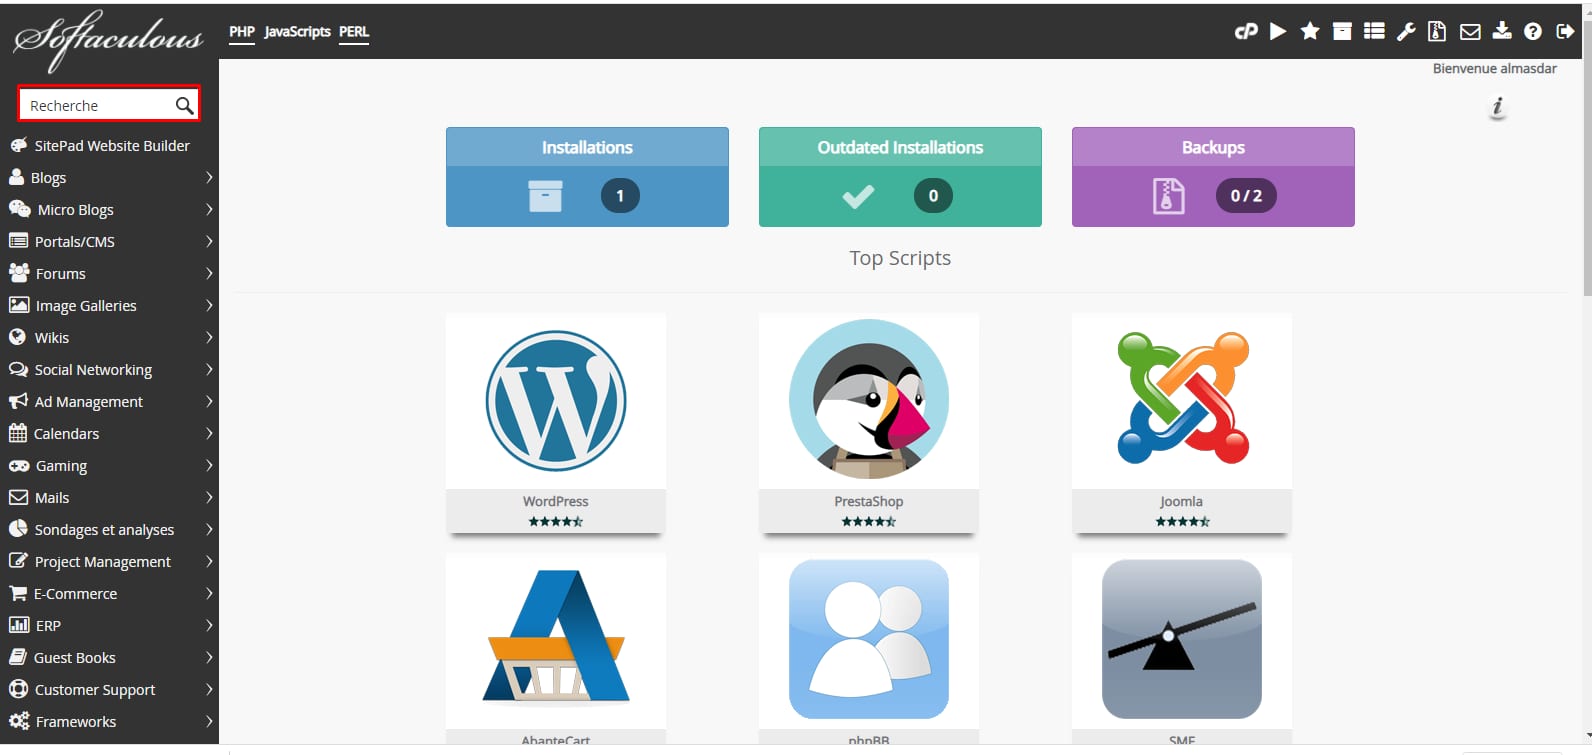Open the Installations panel
Image resolution: width=1592 pixels, height=755 pixels.
pos(587,177)
